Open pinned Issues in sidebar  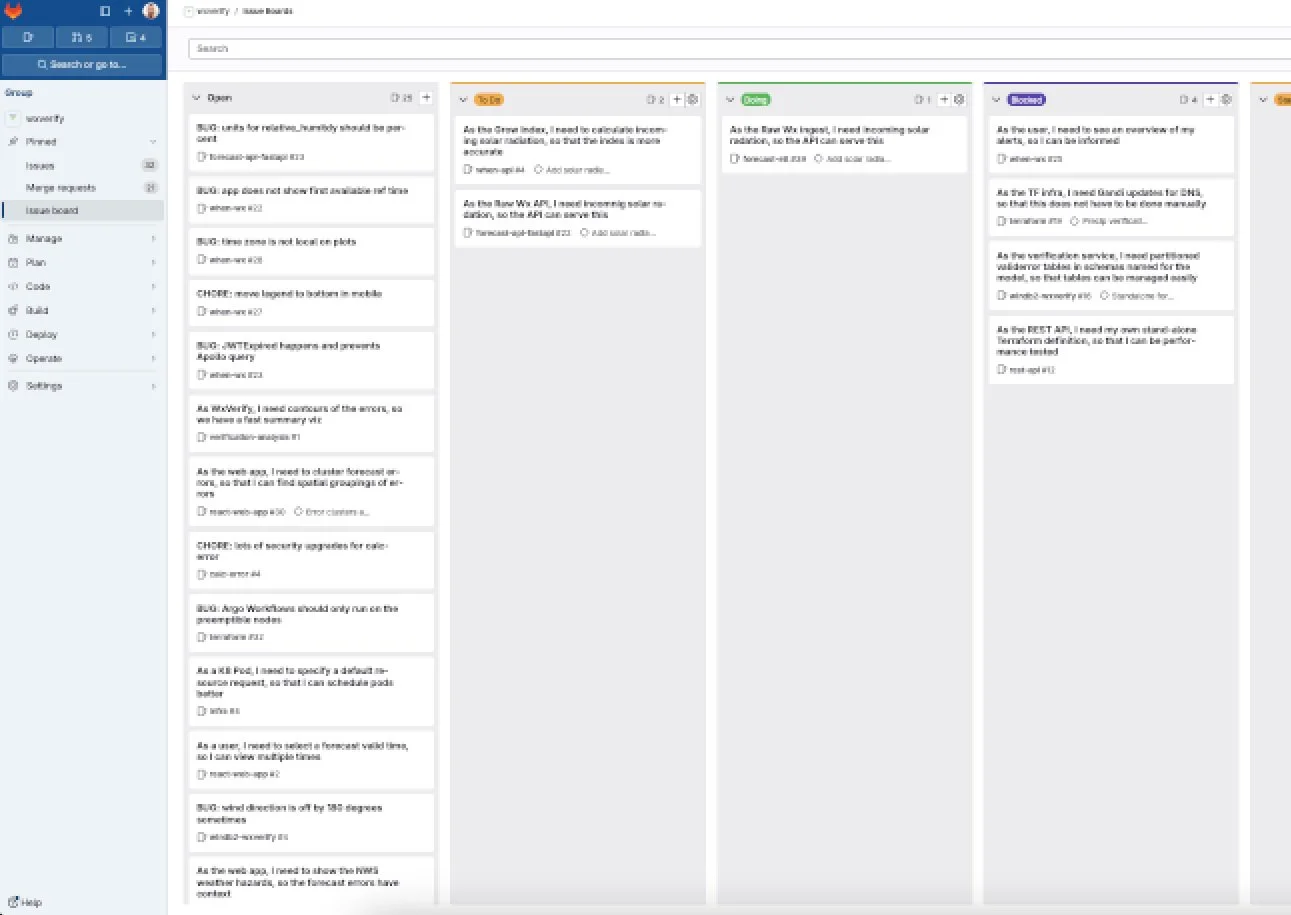click(82, 165)
